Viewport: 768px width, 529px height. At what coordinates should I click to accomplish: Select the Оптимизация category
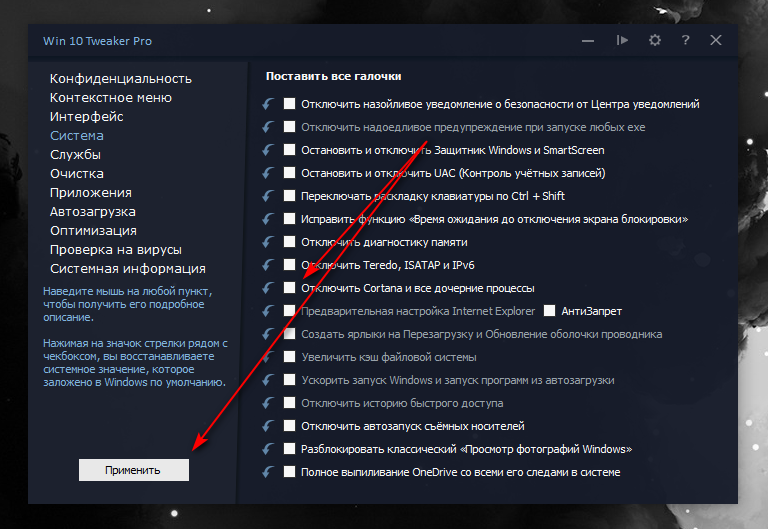coord(93,231)
